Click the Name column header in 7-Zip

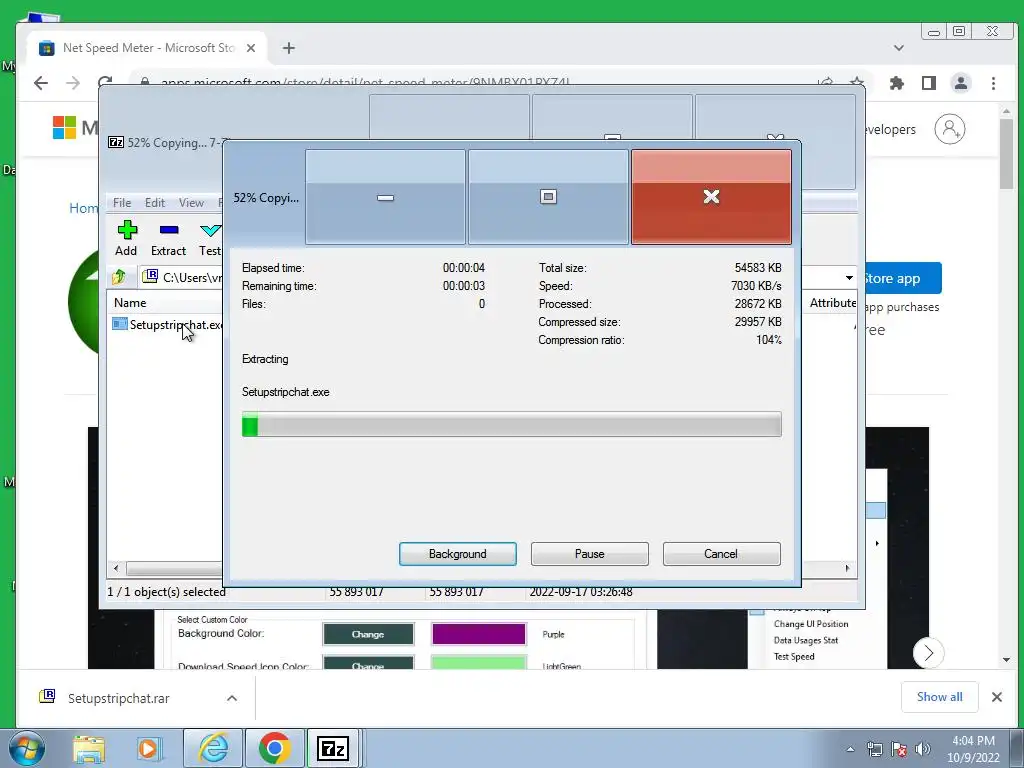click(x=130, y=302)
